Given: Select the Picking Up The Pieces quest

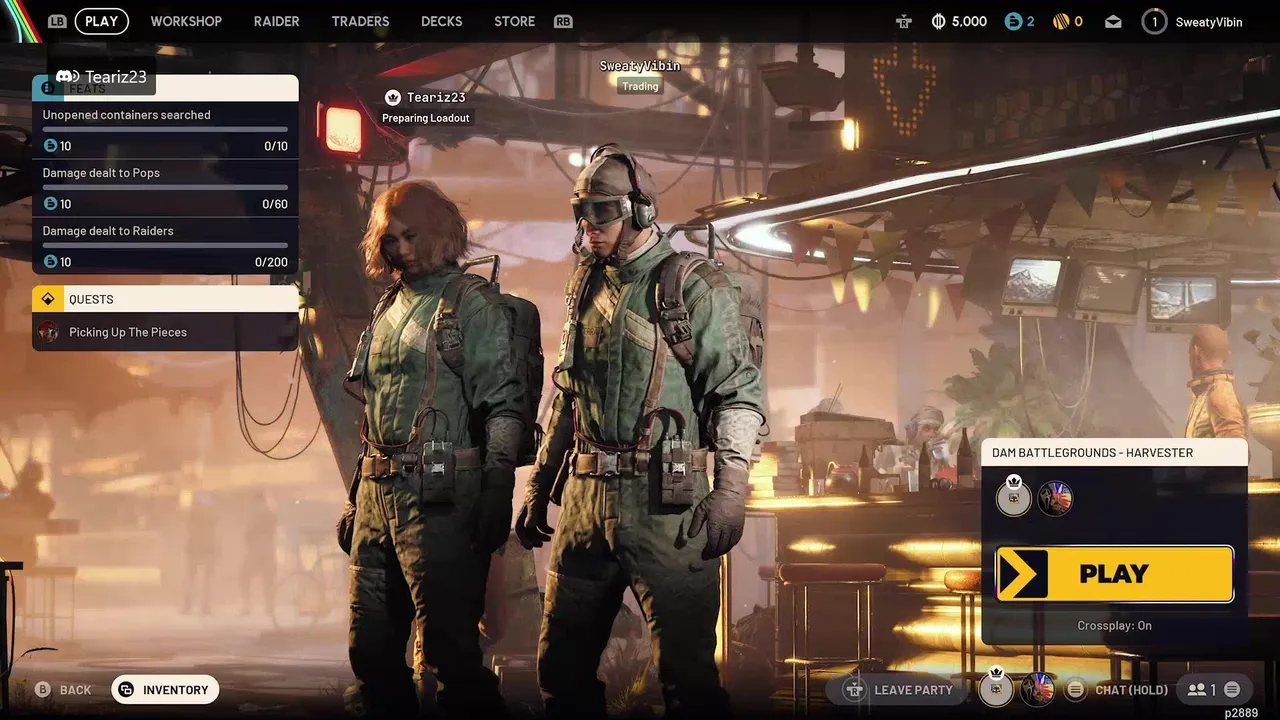Looking at the screenshot, I should click(x=165, y=332).
